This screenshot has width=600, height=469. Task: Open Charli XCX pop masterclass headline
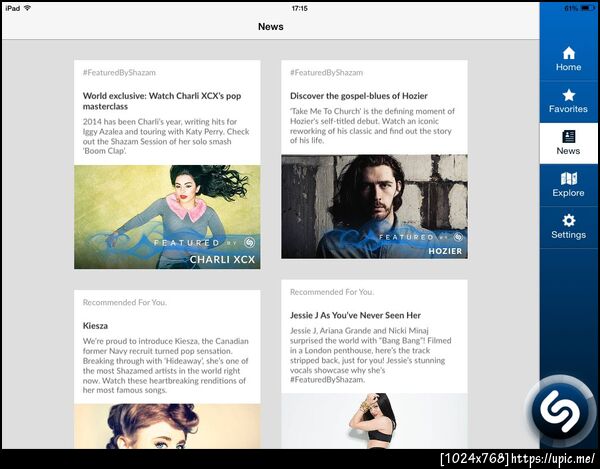pyautogui.click(x=162, y=101)
